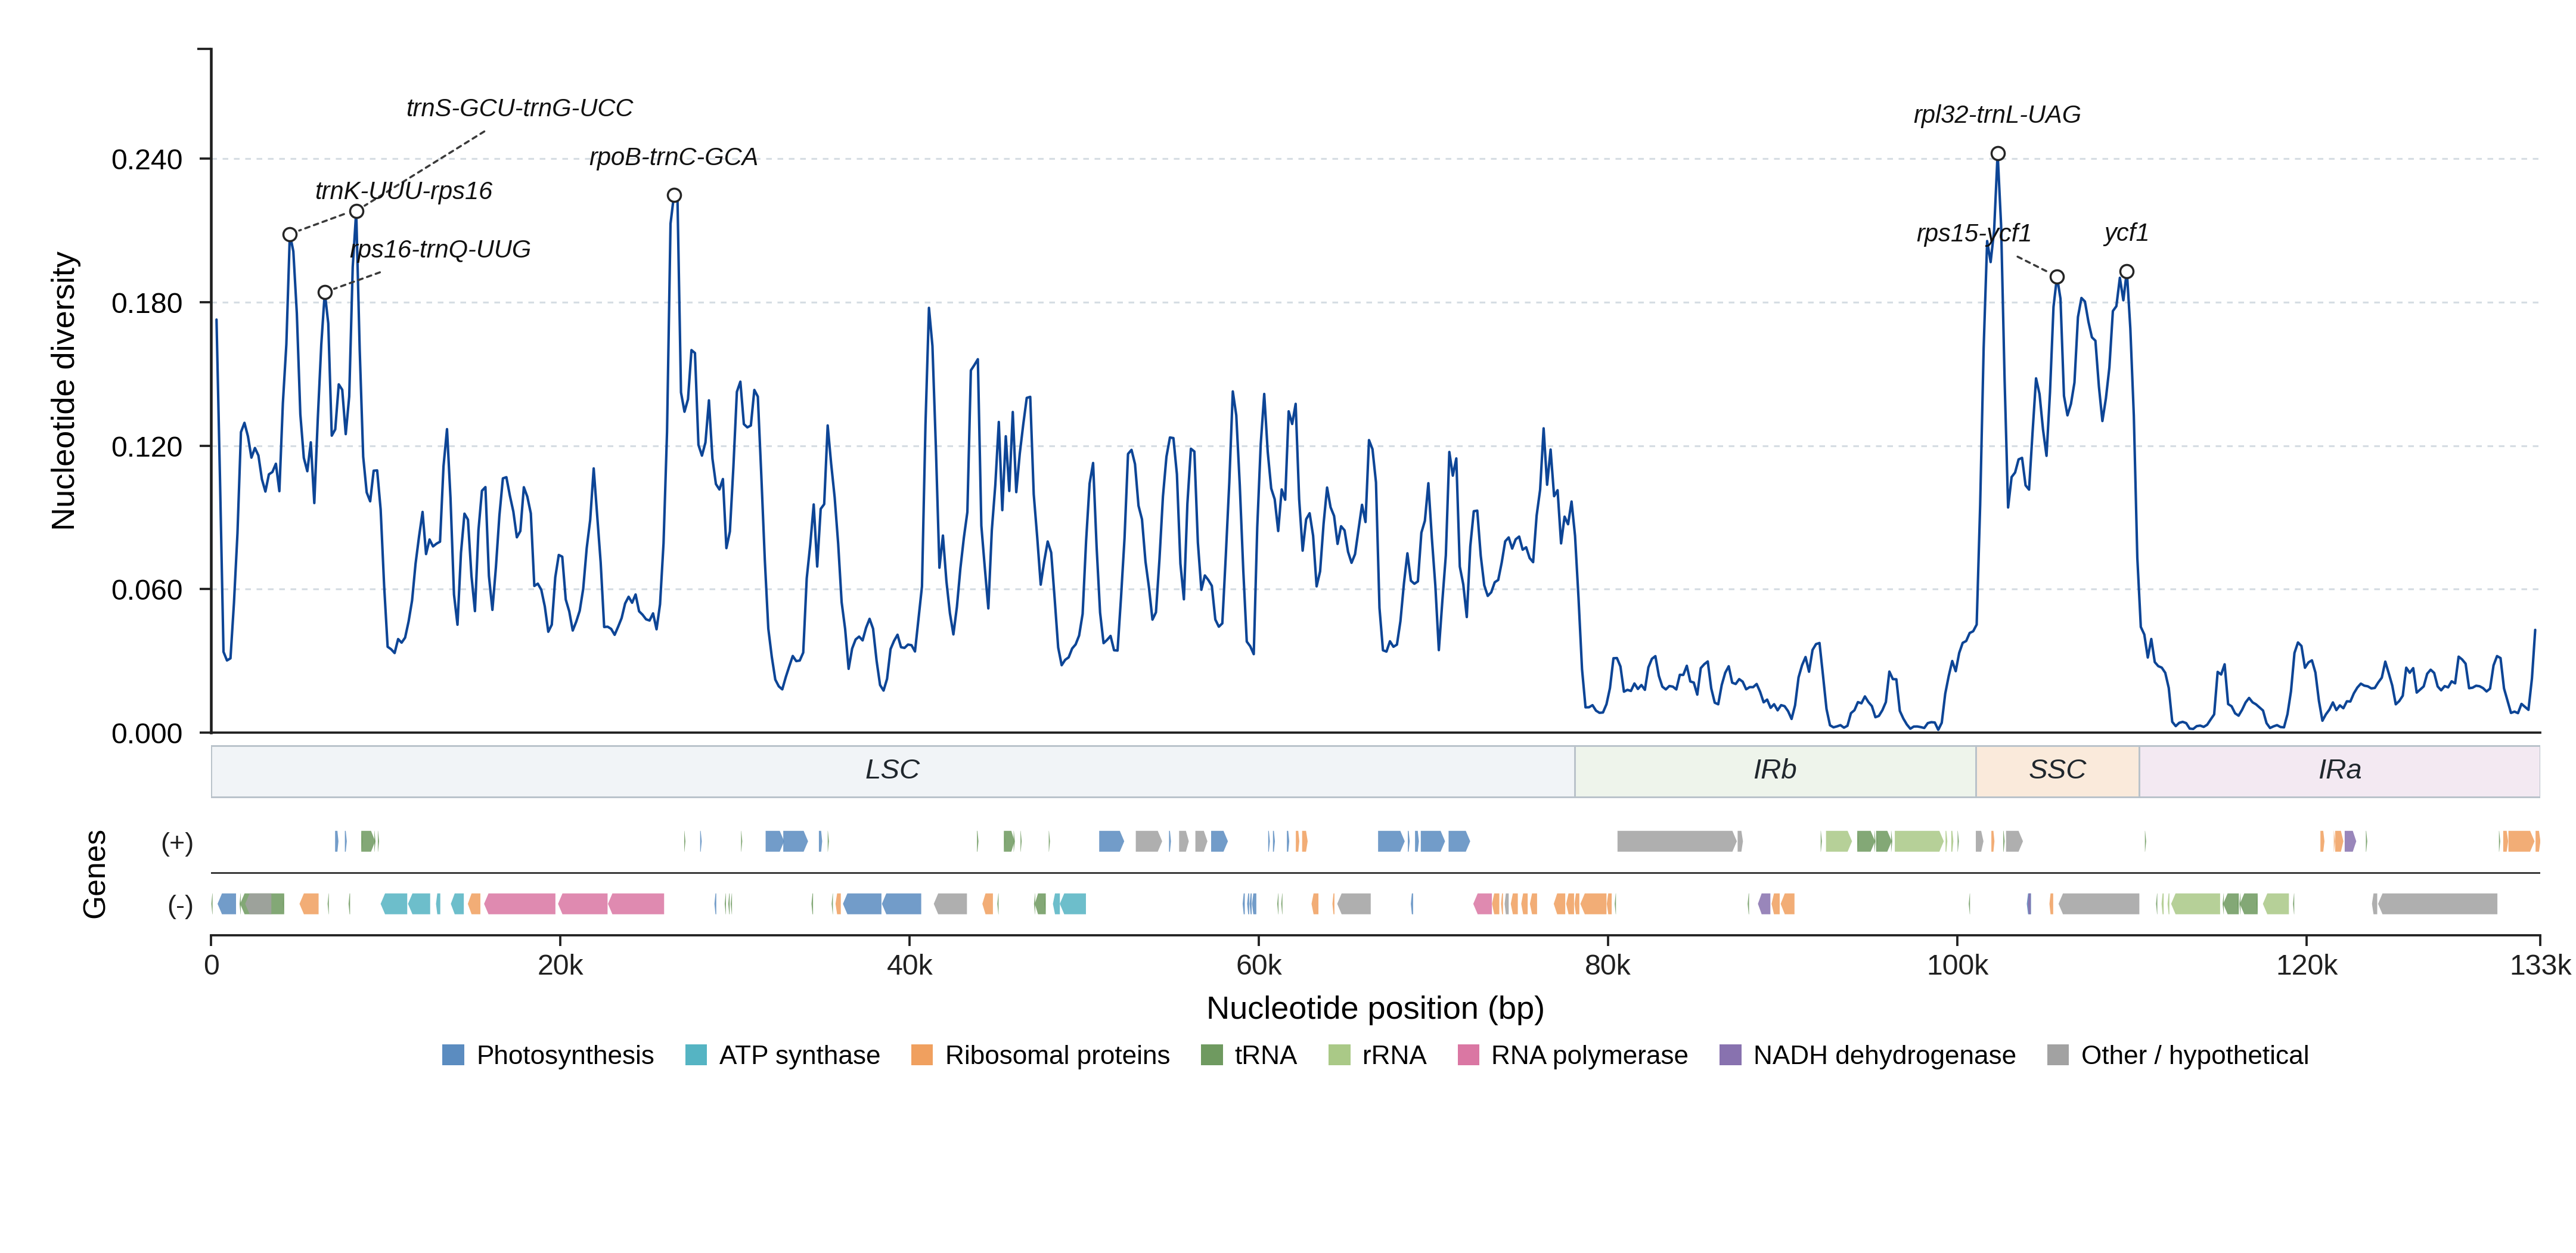The height and width of the screenshot is (1253, 2576).
Task: Select the SSC region bar
Action: tap(2057, 771)
